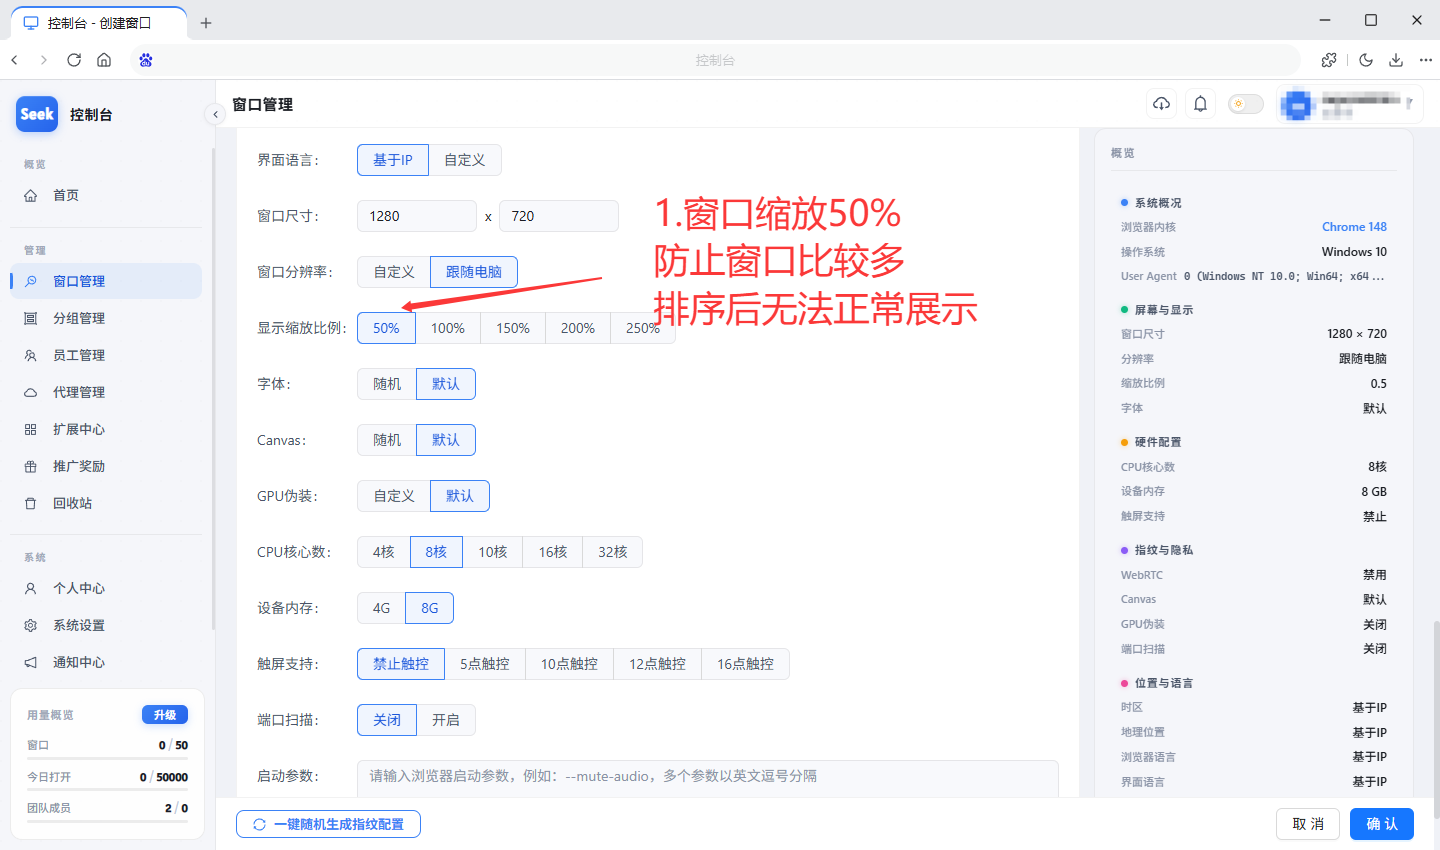Click the 窗口管理 sidebar icon
This screenshot has height=850, width=1440.
click(x=31, y=281)
